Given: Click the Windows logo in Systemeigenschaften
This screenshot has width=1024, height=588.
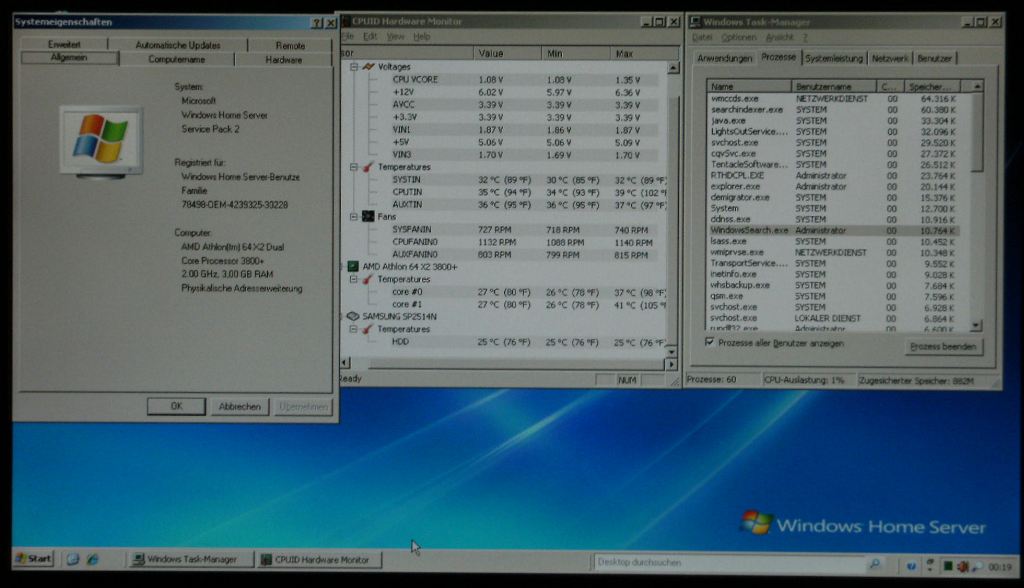Looking at the screenshot, I should tap(101, 139).
